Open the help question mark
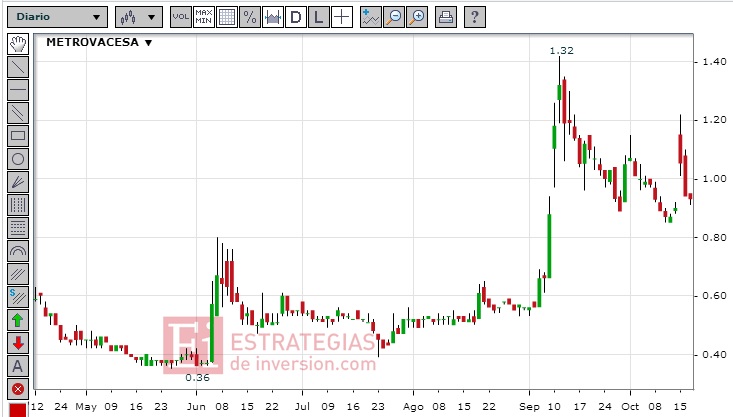This screenshot has width=733, height=417. pos(474,17)
